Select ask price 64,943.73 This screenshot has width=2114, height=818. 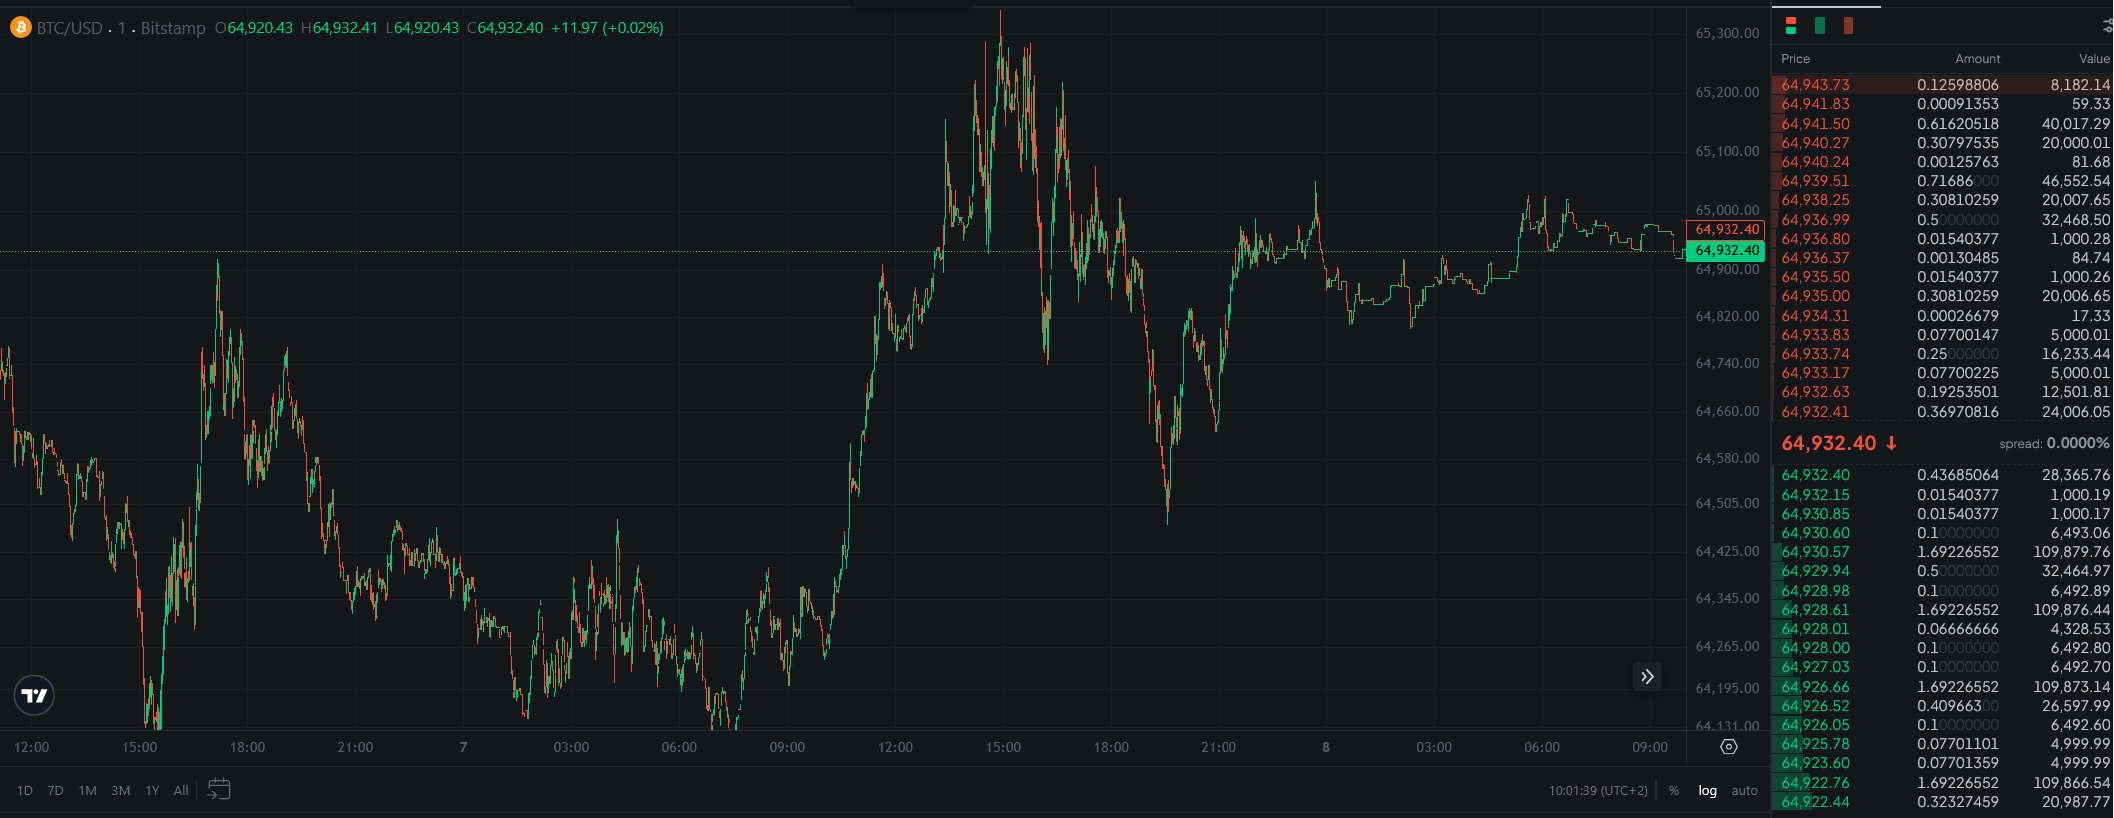point(1815,85)
